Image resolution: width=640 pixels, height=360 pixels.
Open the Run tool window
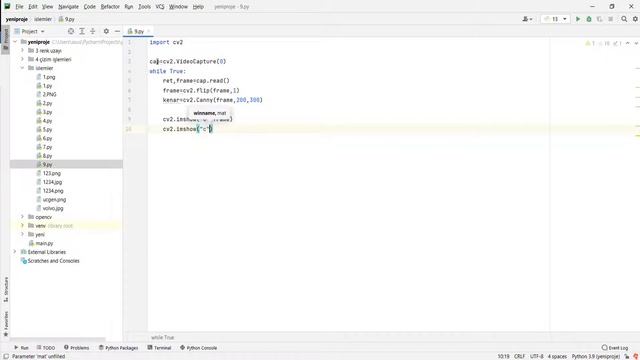point(21,348)
